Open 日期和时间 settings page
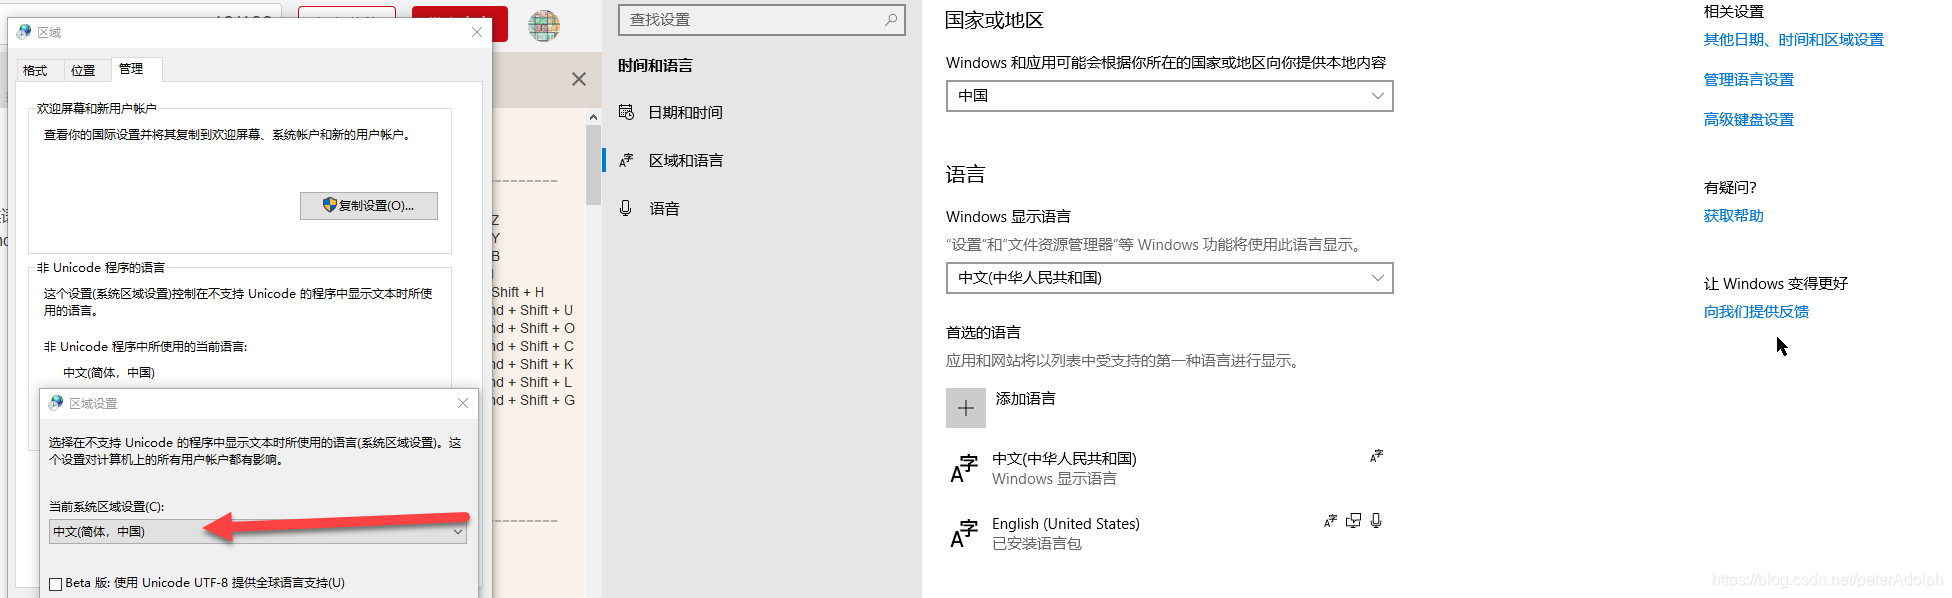The image size is (1952, 598). tap(686, 112)
